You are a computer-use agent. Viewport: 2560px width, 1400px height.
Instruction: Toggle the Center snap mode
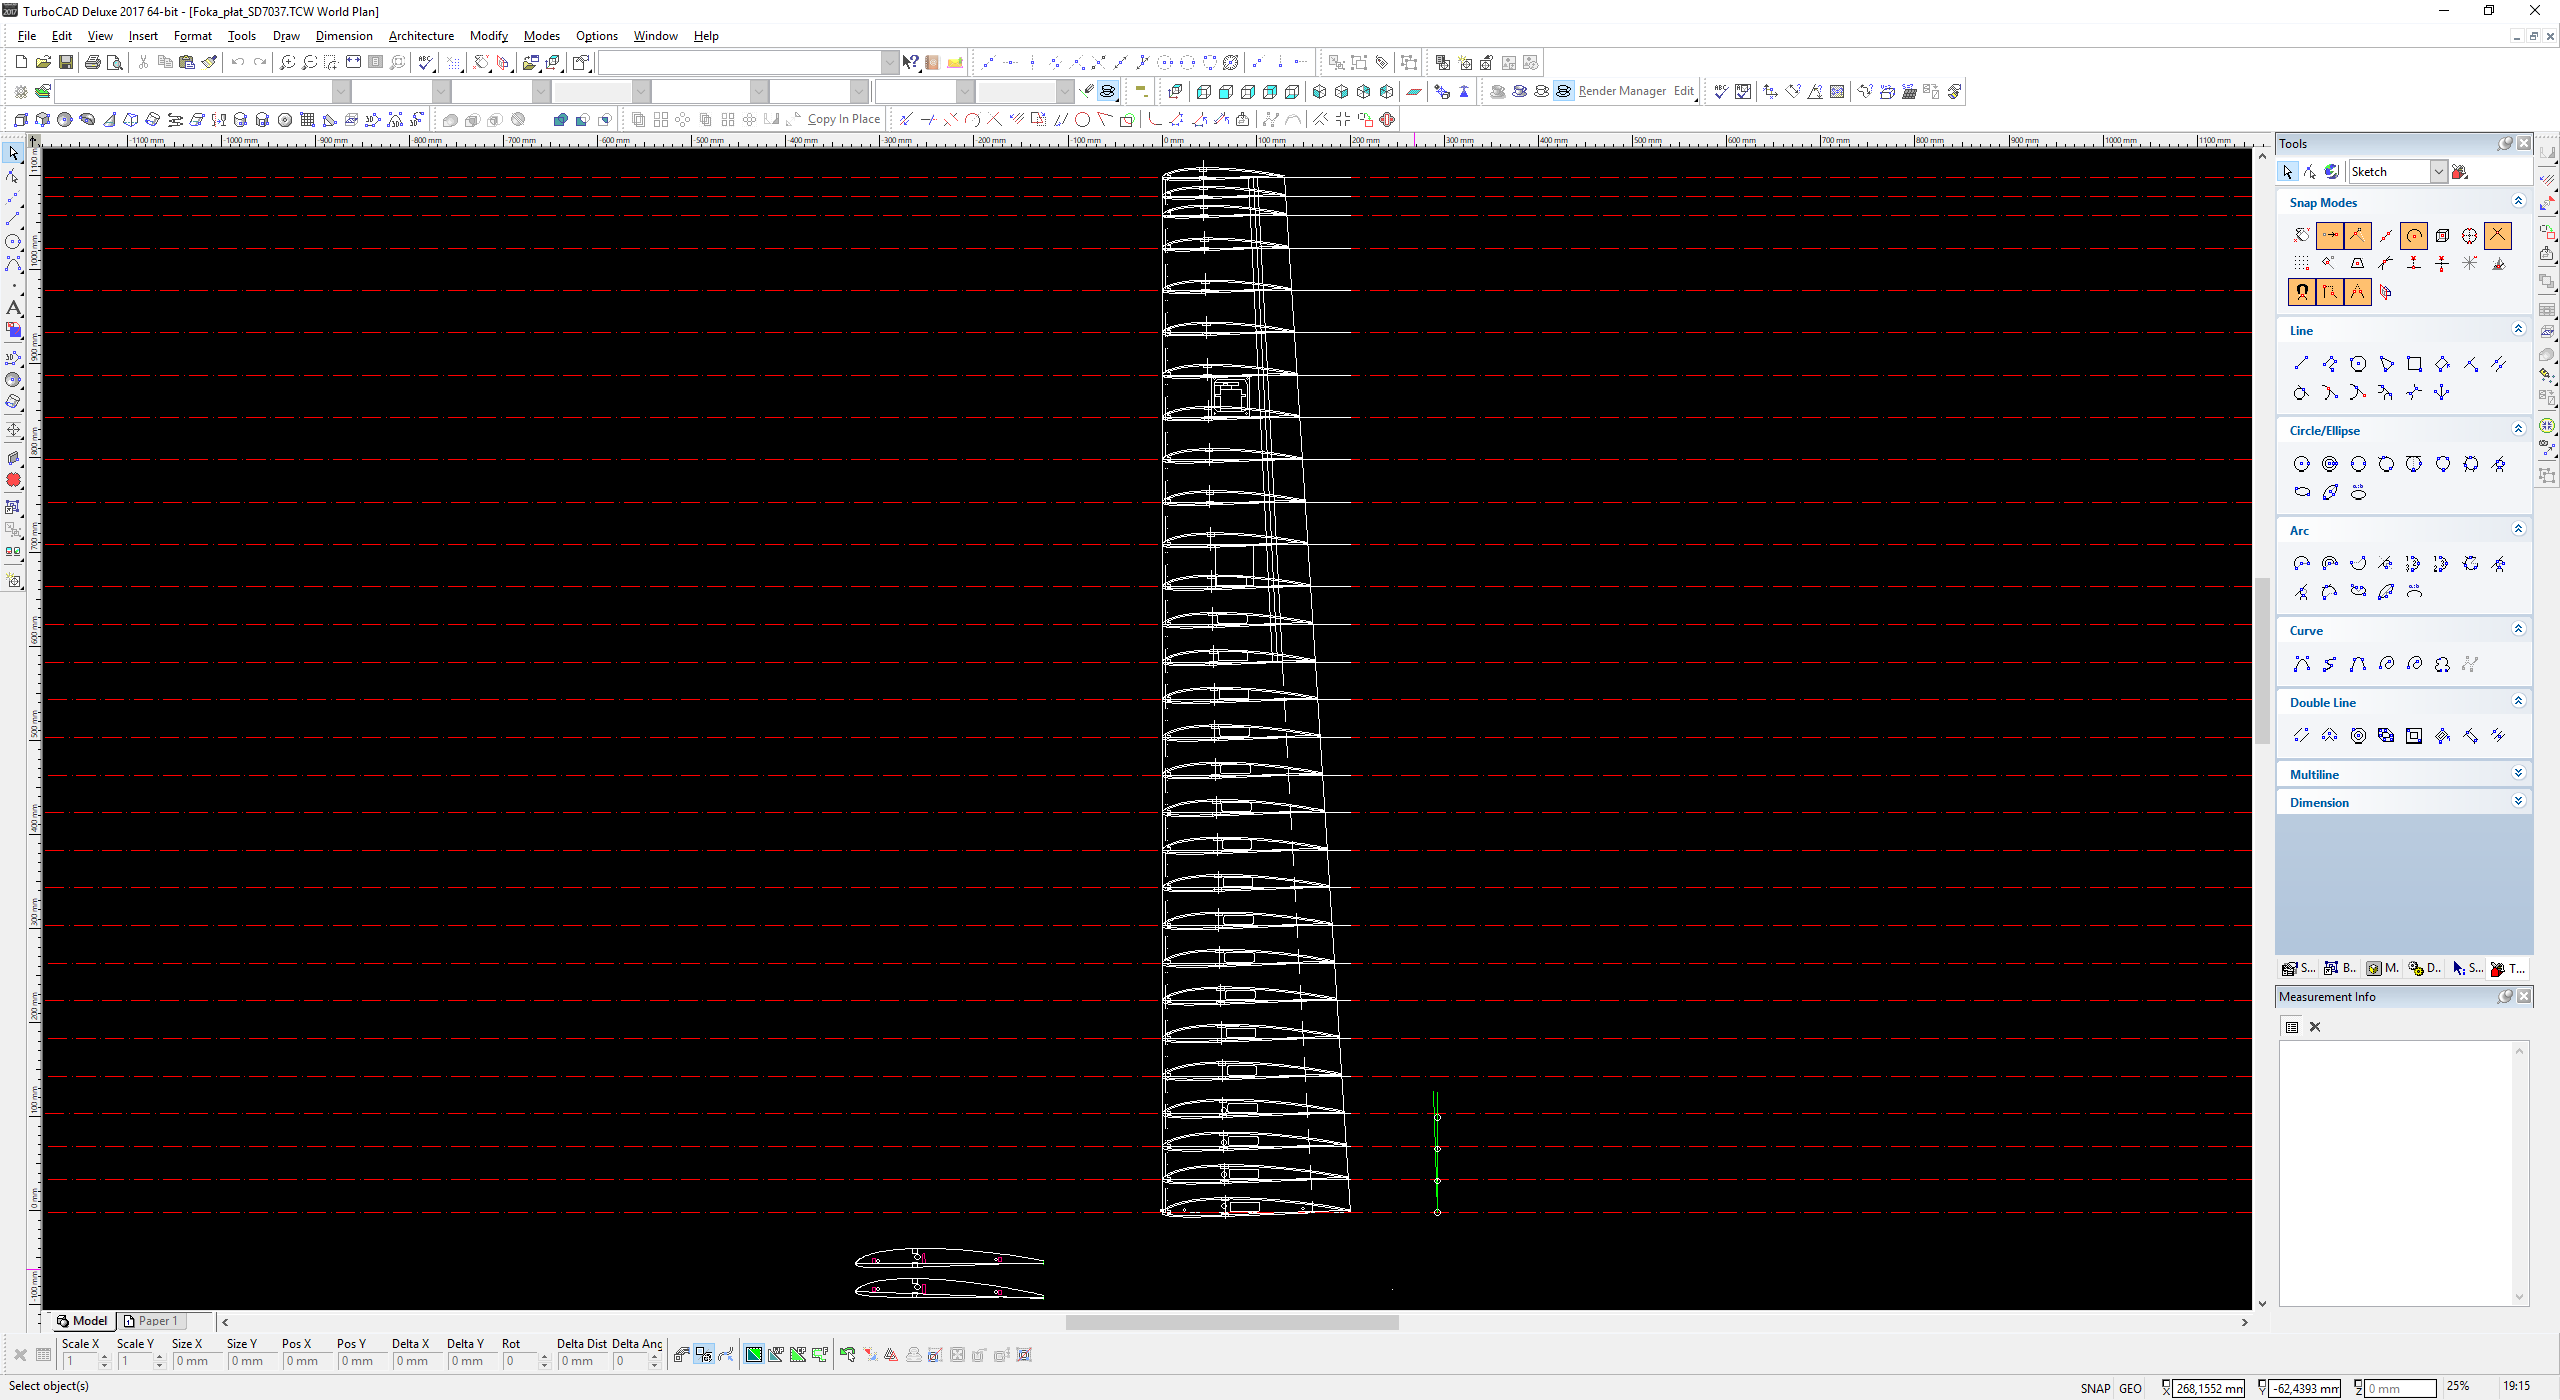pyautogui.click(x=2413, y=236)
